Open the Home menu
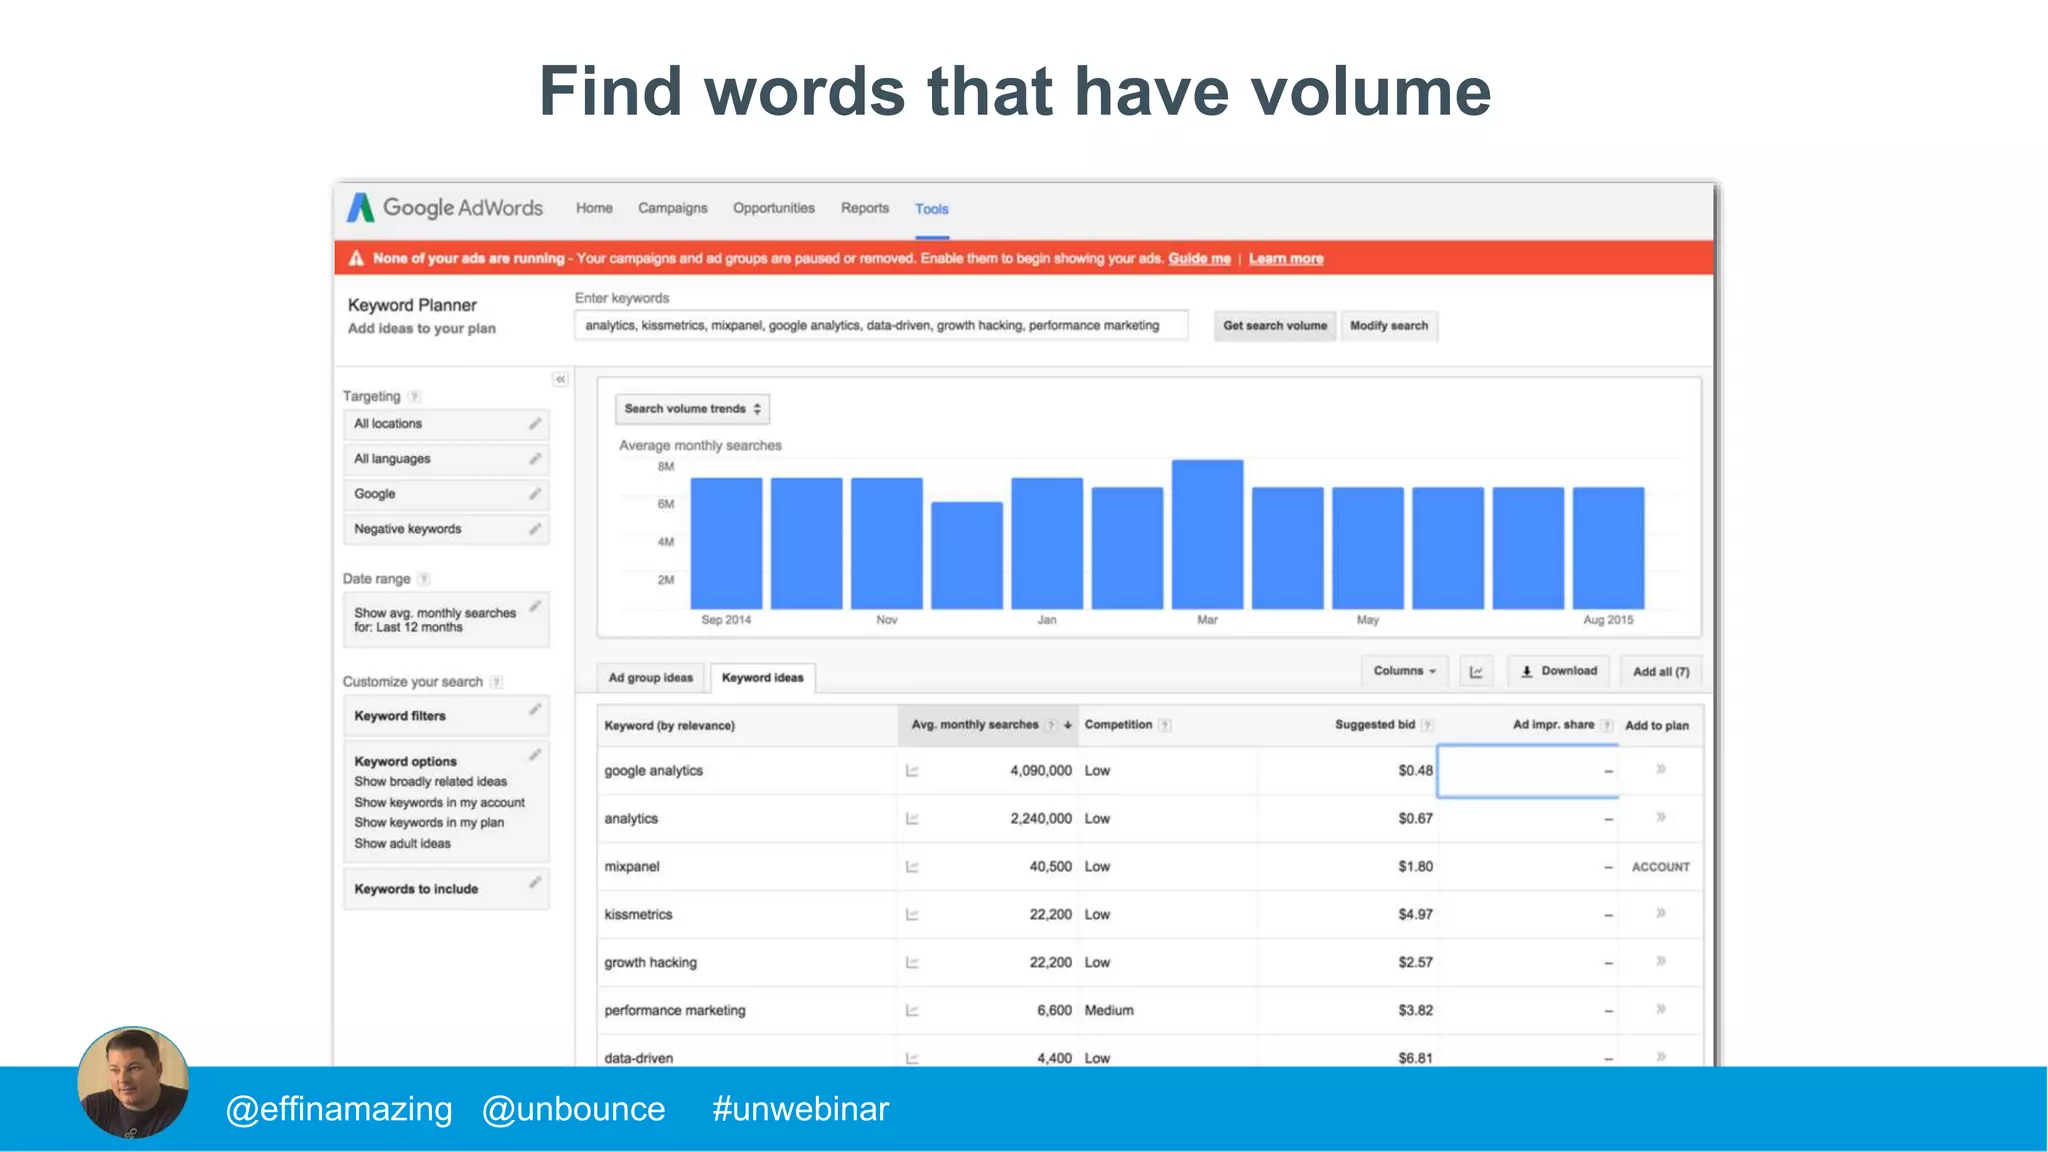This screenshot has height=1152, width=2048. pyautogui.click(x=594, y=208)
